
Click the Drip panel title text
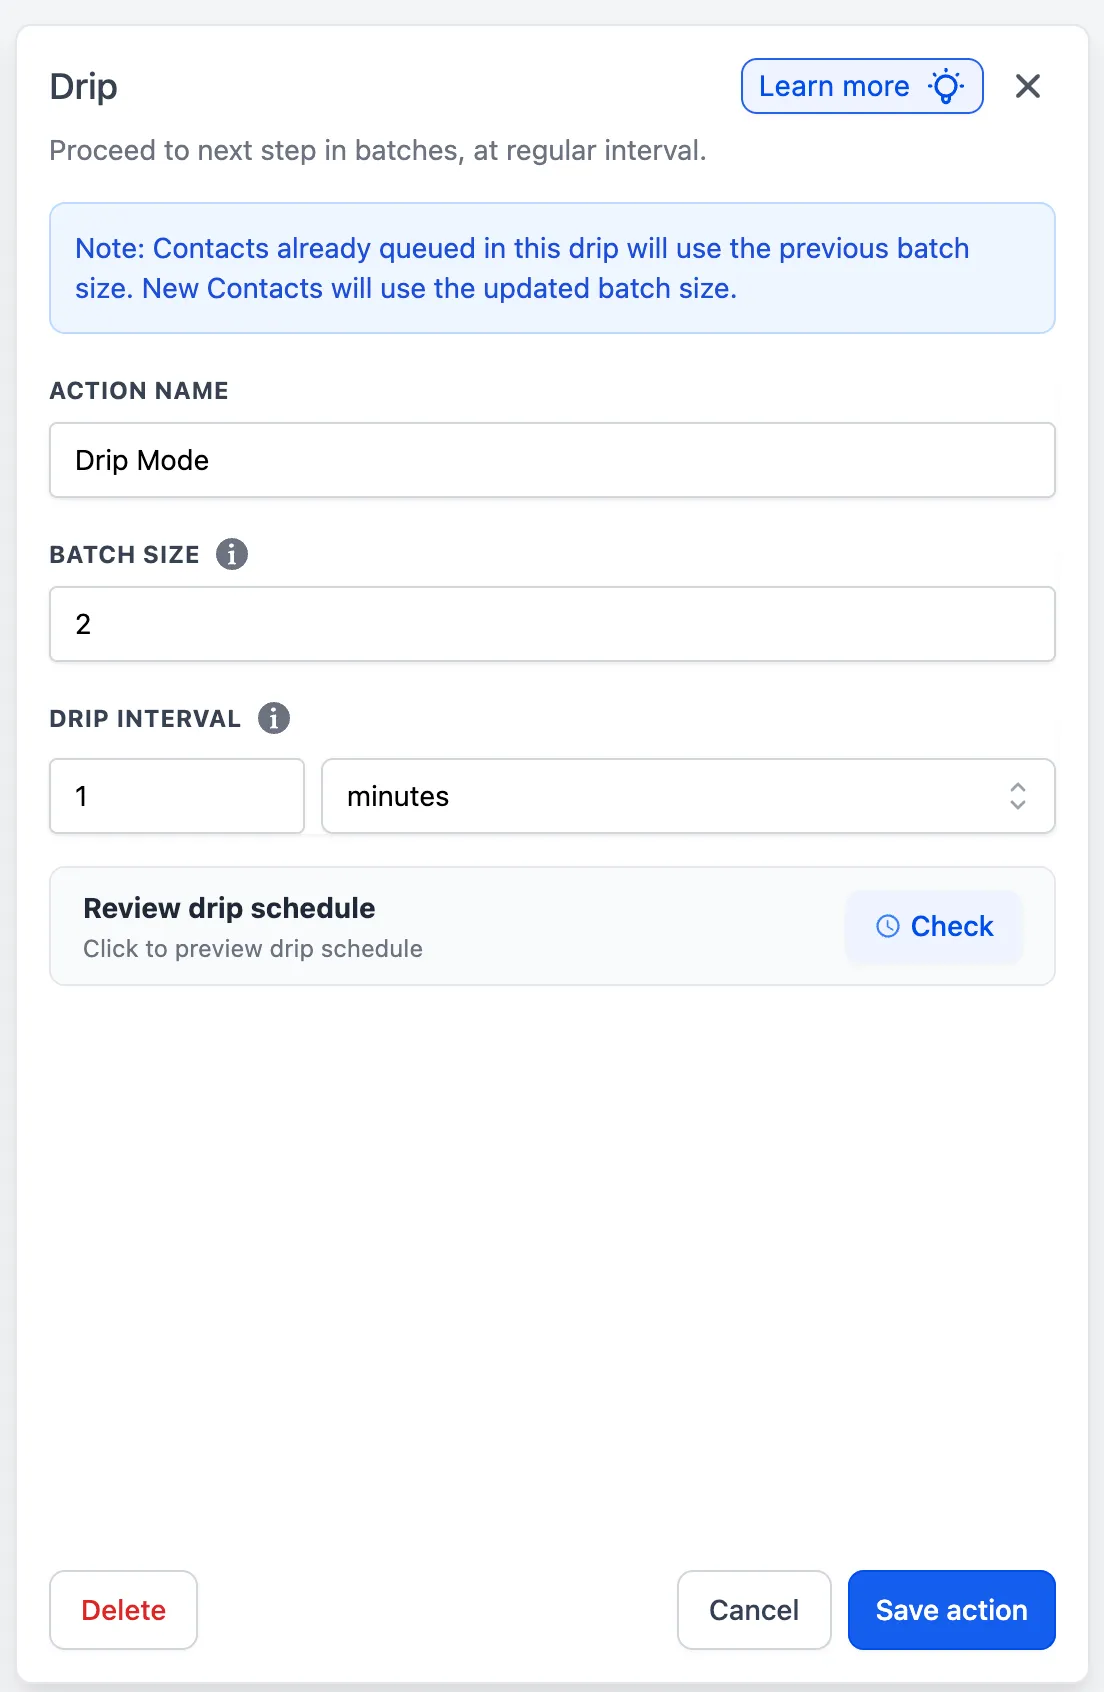point(84,87)
